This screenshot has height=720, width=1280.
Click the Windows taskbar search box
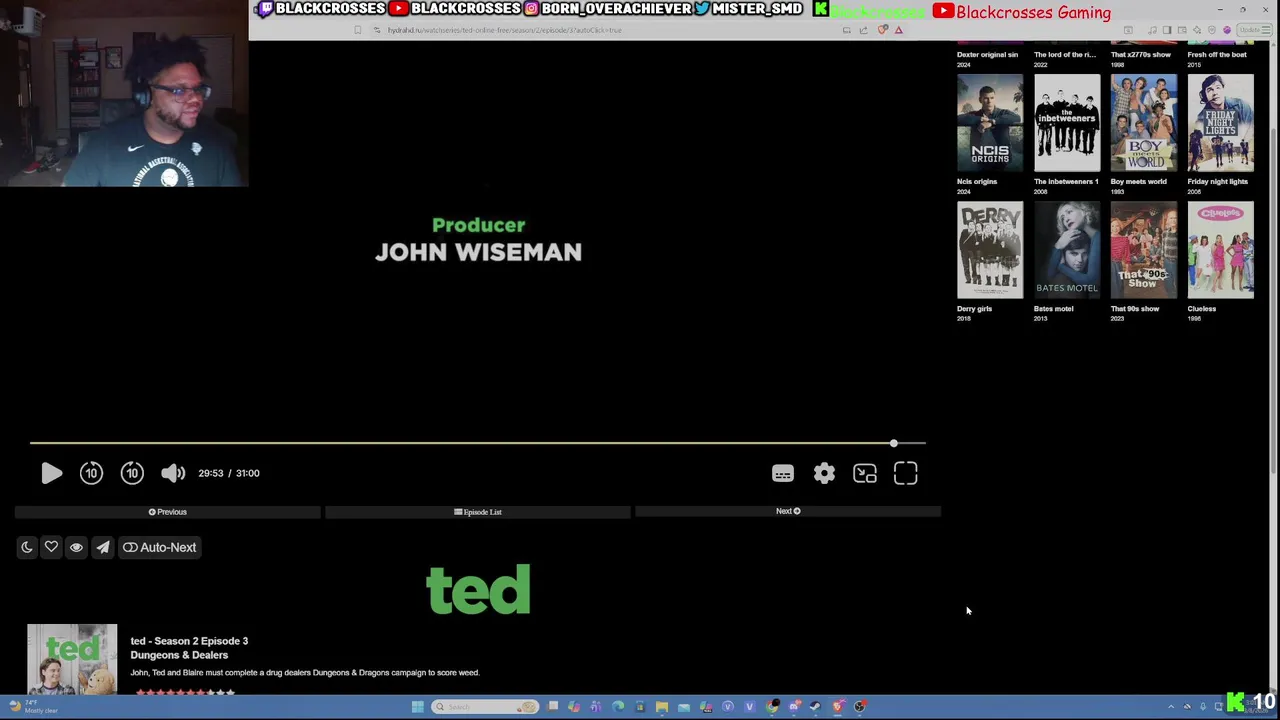tap(485, 707)
